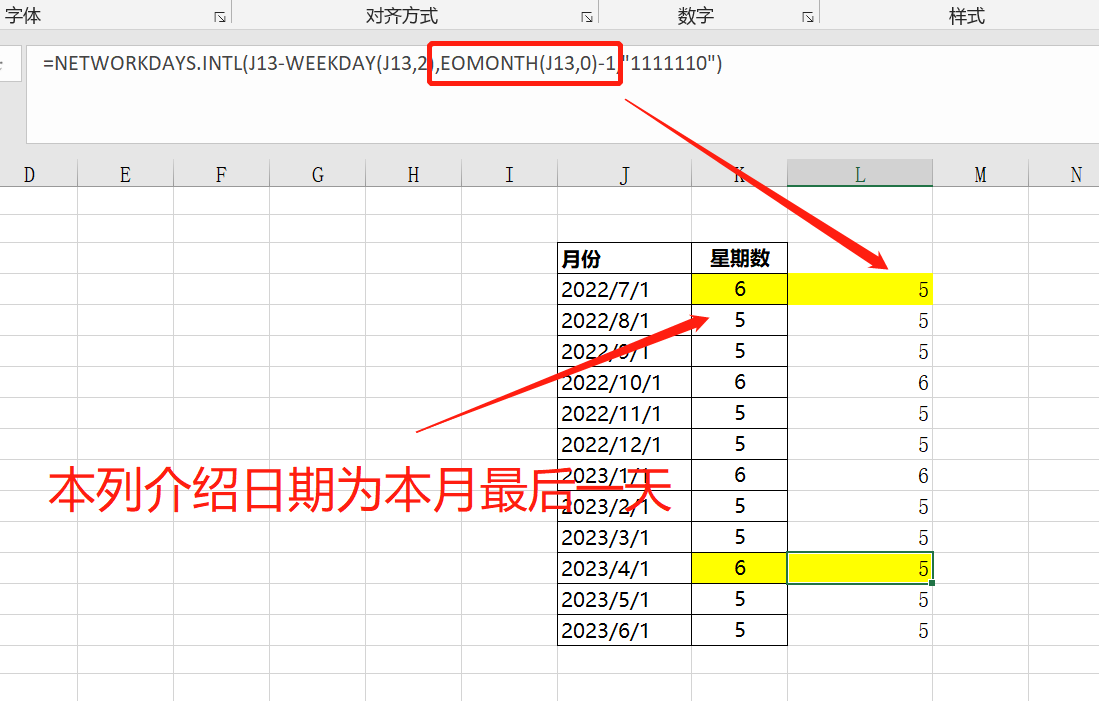Select 星期数 value in 2023/5/1 row
1099x701 pixels.
click(739, 599)
